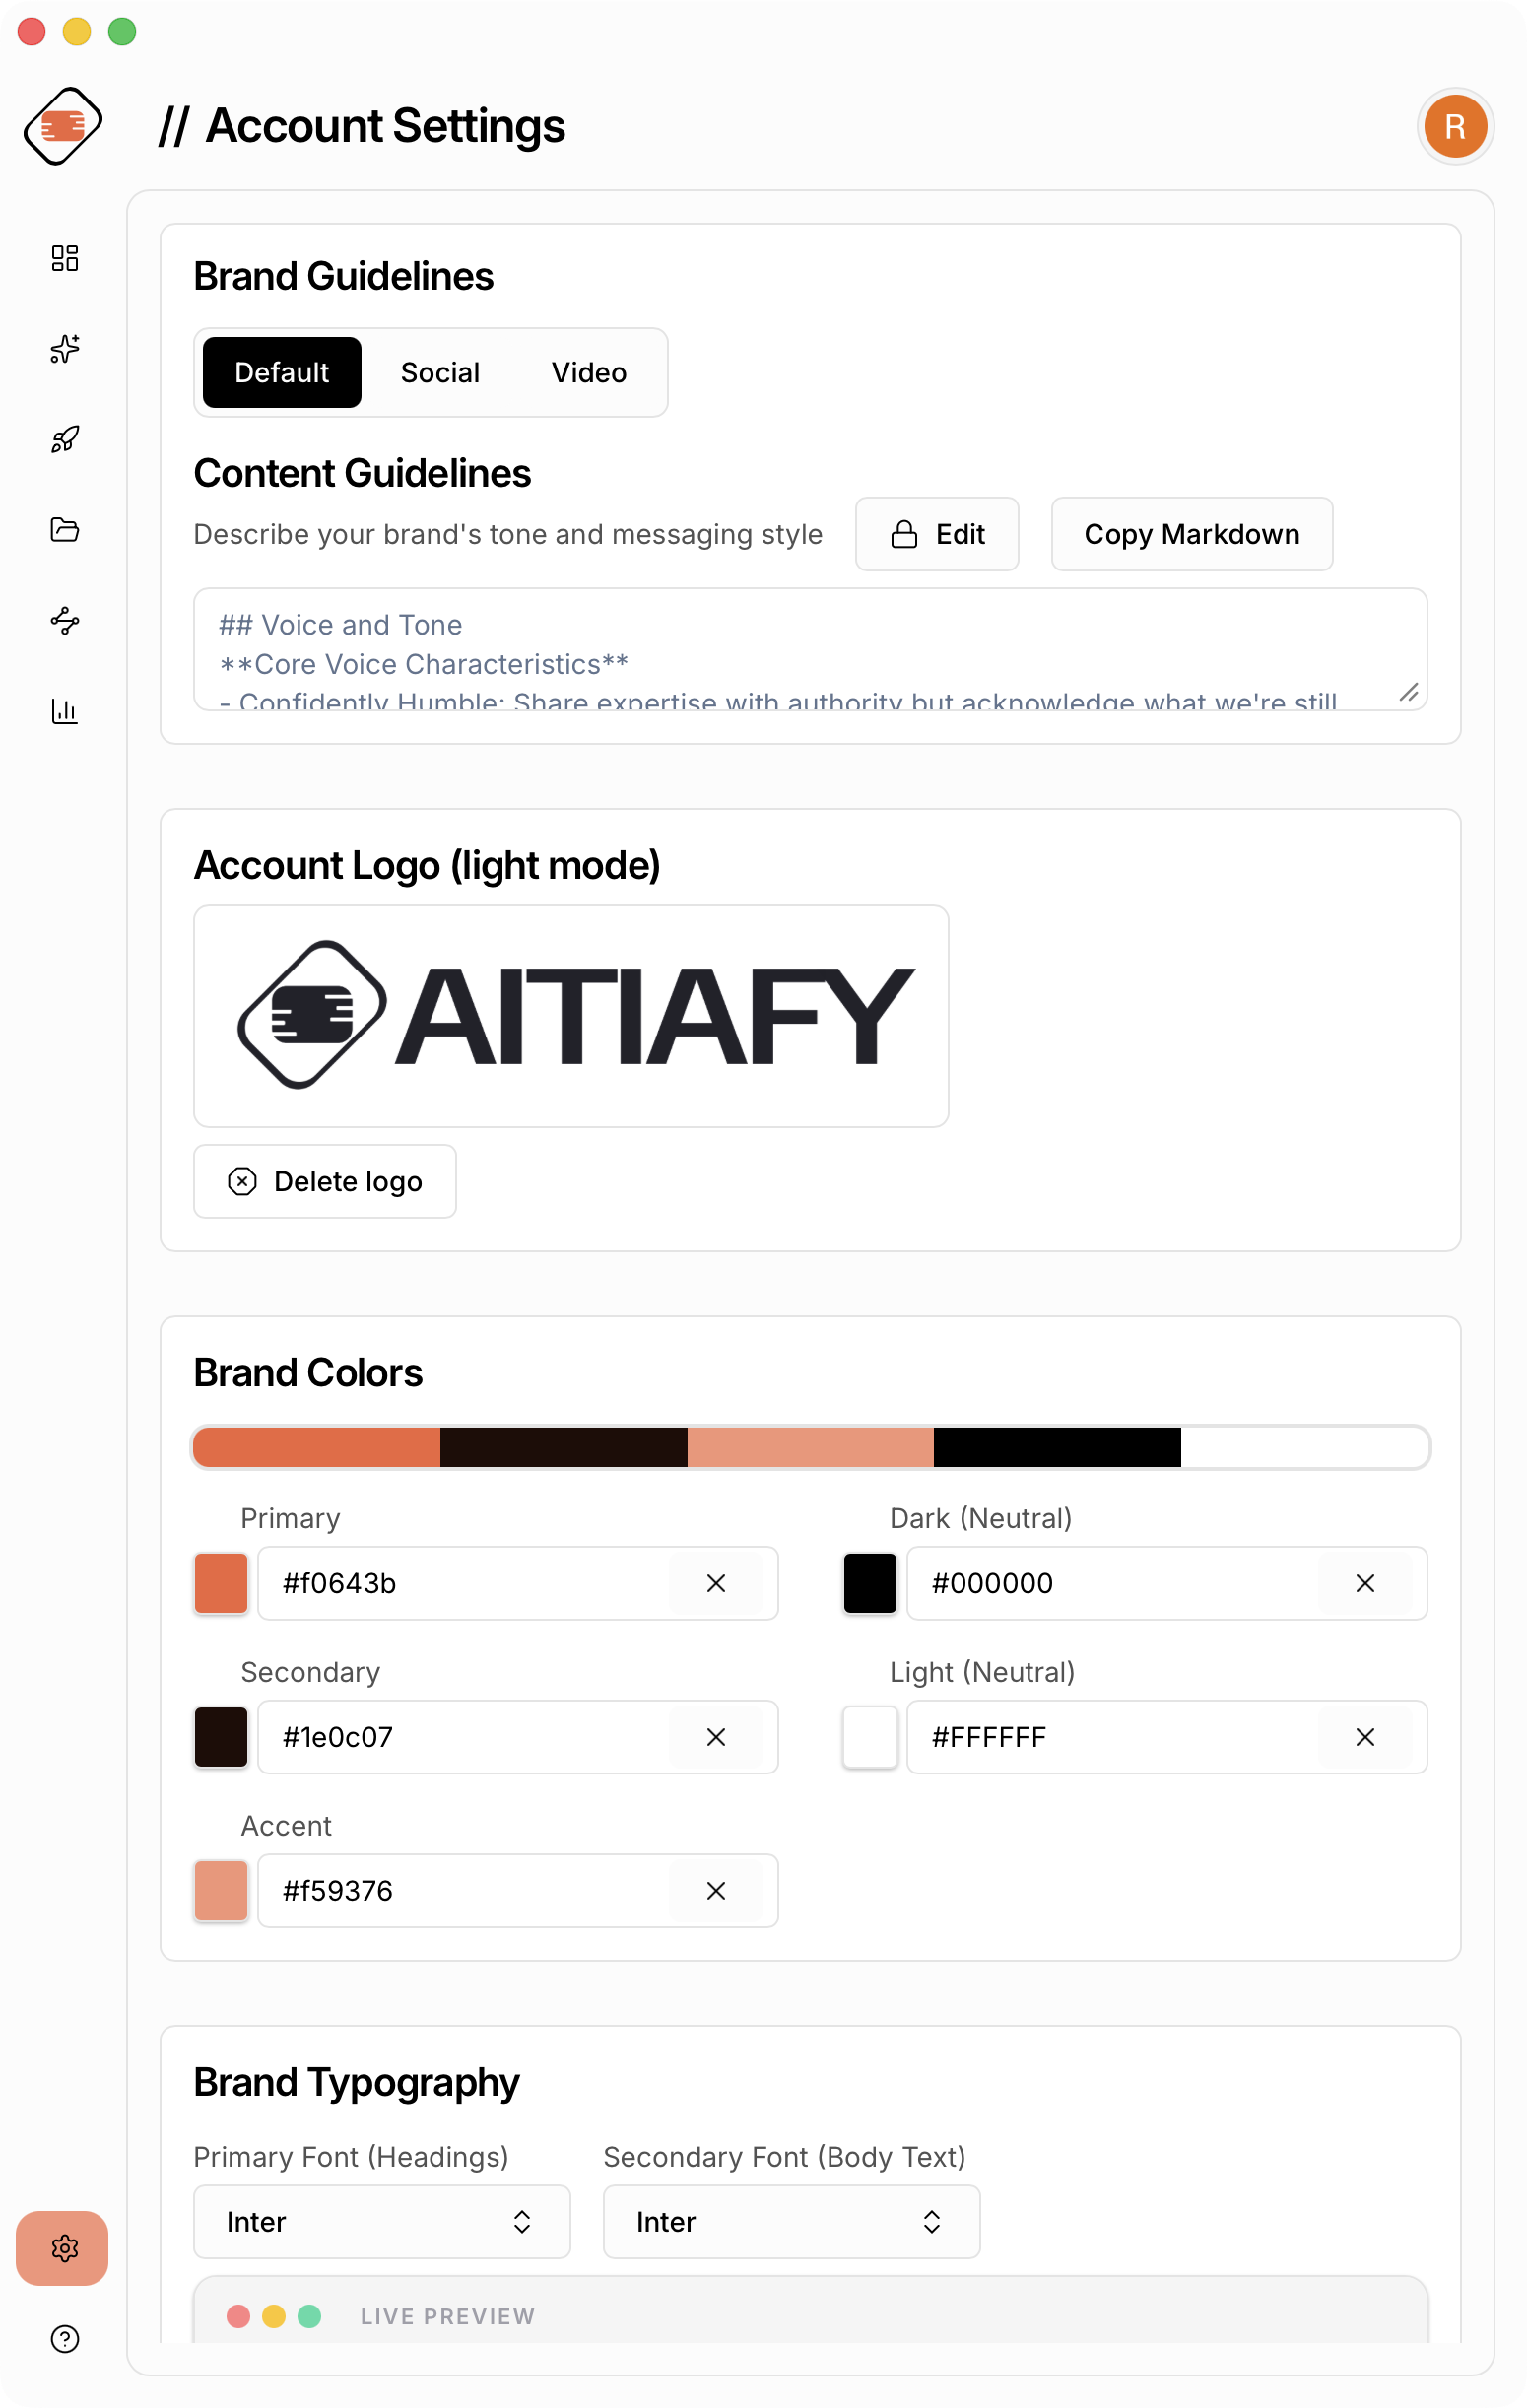Screen dimensions: 1527x2408
Task: Expand the Primary Font (Headings) dropdown
Action: click(382, 2222)
